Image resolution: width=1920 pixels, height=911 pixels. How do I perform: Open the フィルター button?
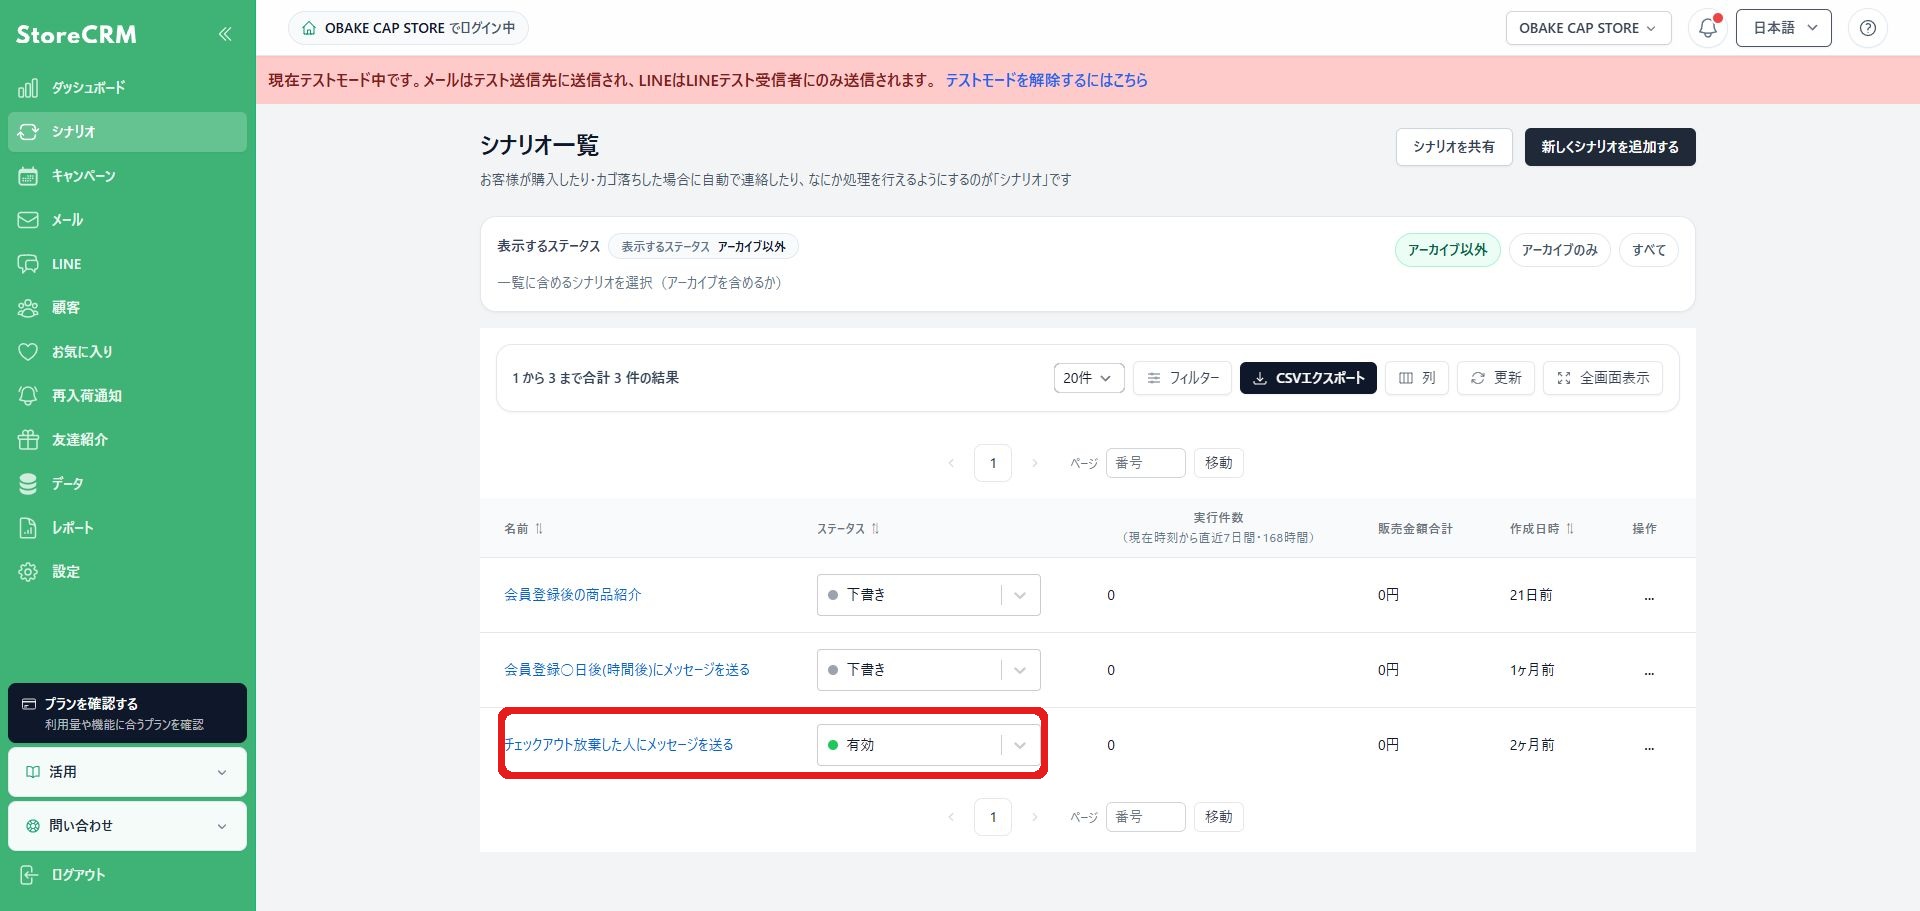tap(1182, 378)
